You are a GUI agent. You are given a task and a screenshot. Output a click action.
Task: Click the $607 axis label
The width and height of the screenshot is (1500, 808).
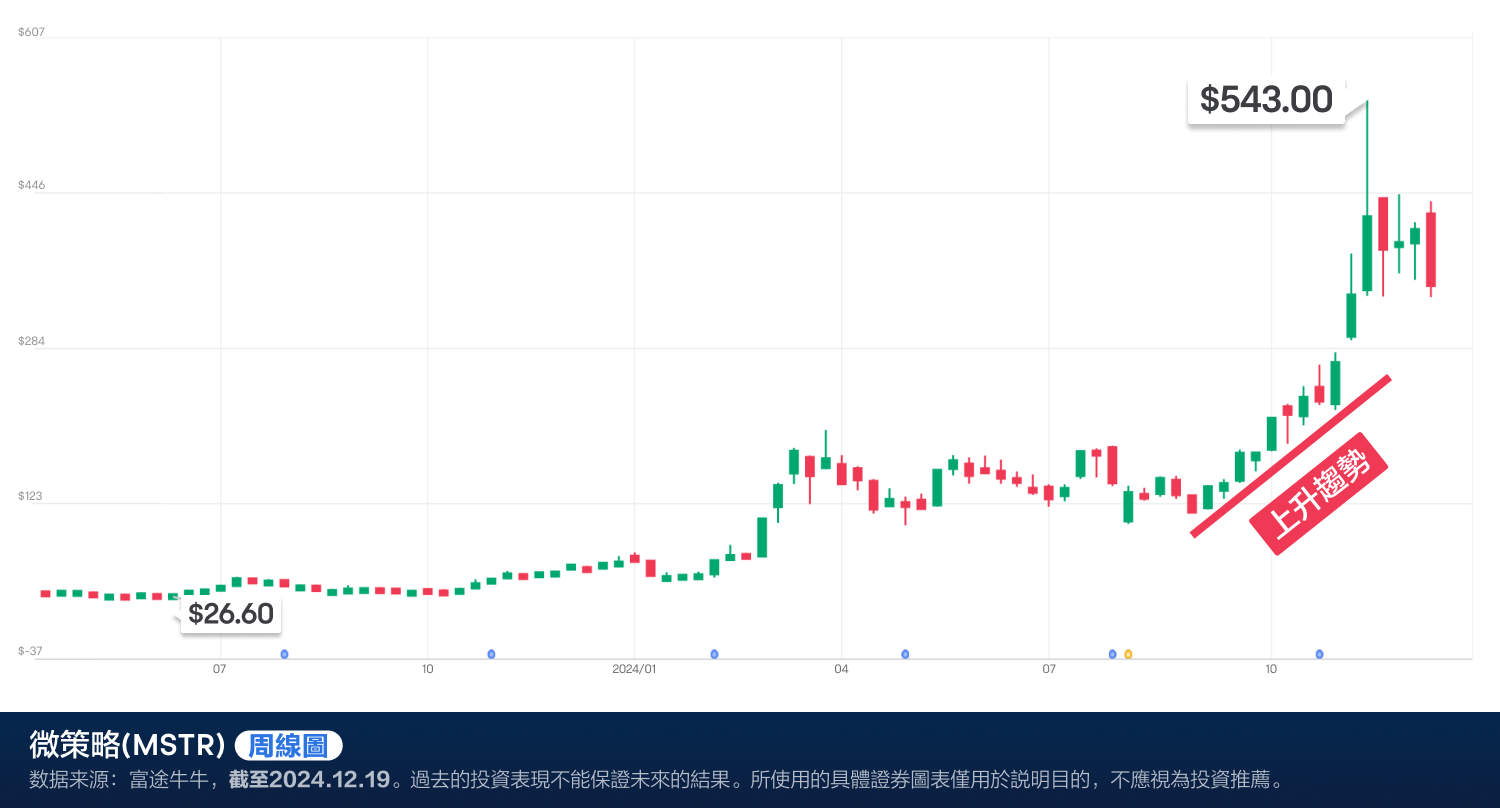pos(29,31)
